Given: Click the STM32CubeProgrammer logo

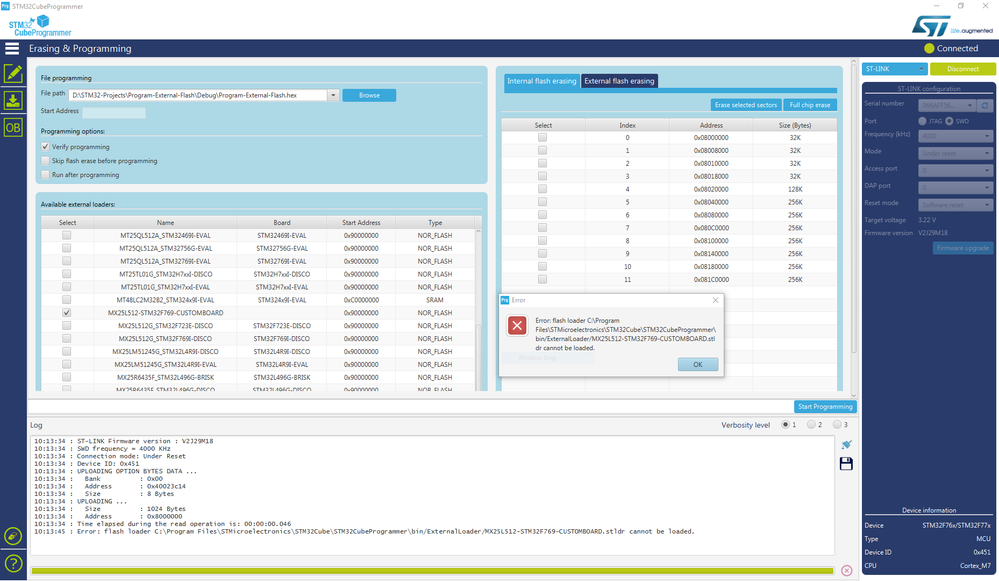Looking at the screenshot, I should 40,26.
